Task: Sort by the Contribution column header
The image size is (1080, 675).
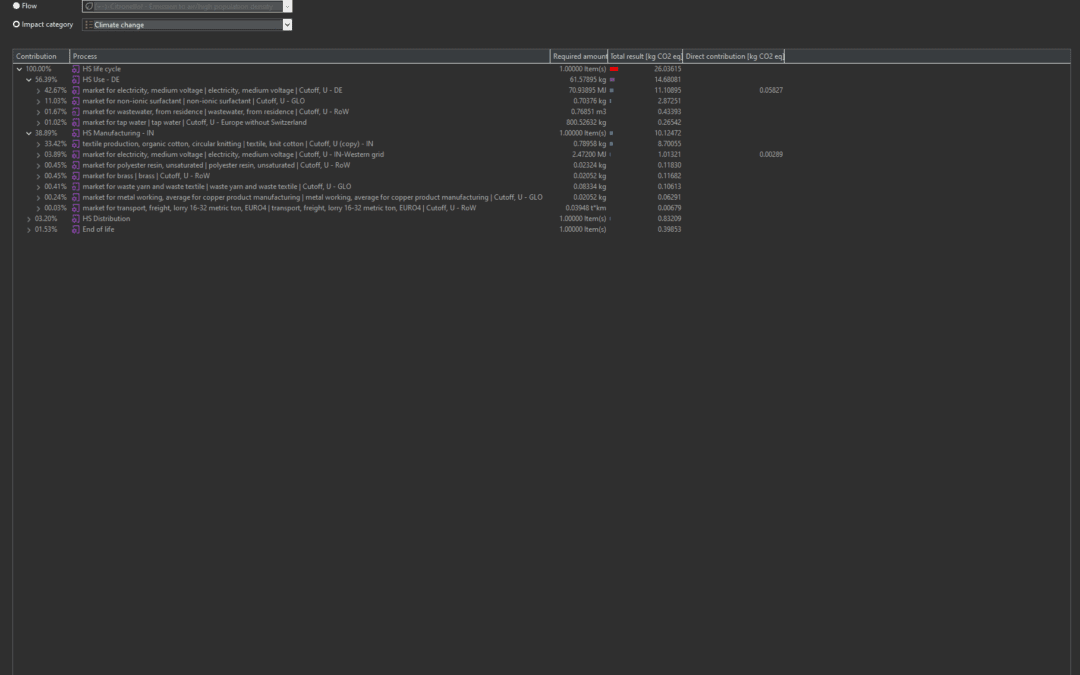Action: (x=40, y=56)
